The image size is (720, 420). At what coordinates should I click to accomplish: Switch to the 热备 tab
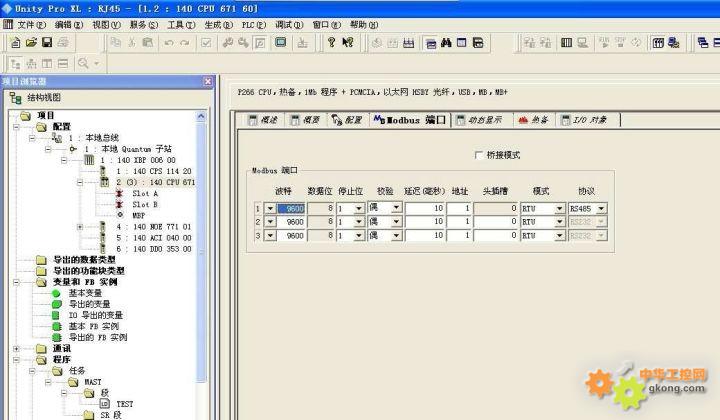(x=534, y=120)
